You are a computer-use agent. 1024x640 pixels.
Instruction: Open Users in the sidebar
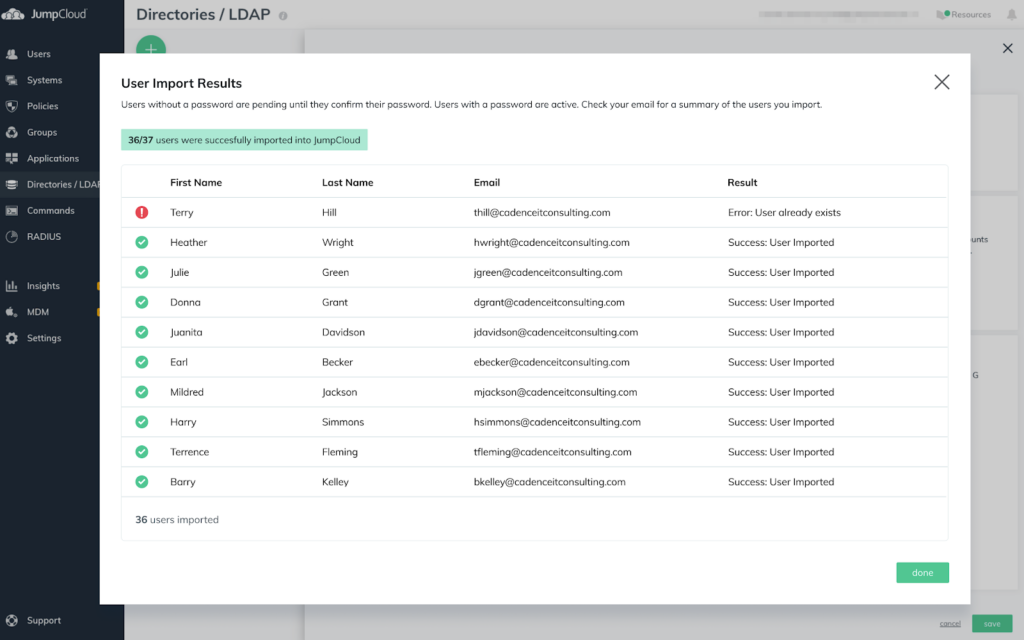(x=38, y=54)
